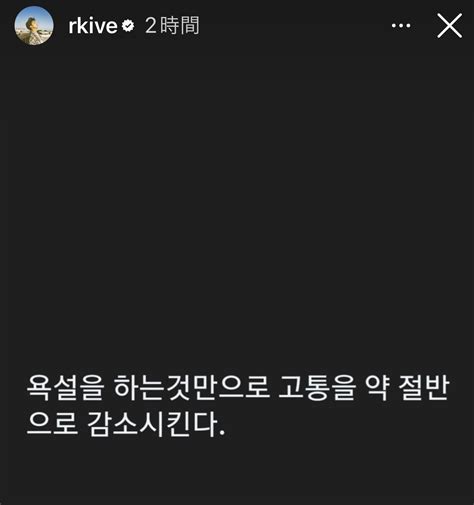Tap the letter r in the rkive username
474x505 pixels.
(x=72, y=28)
